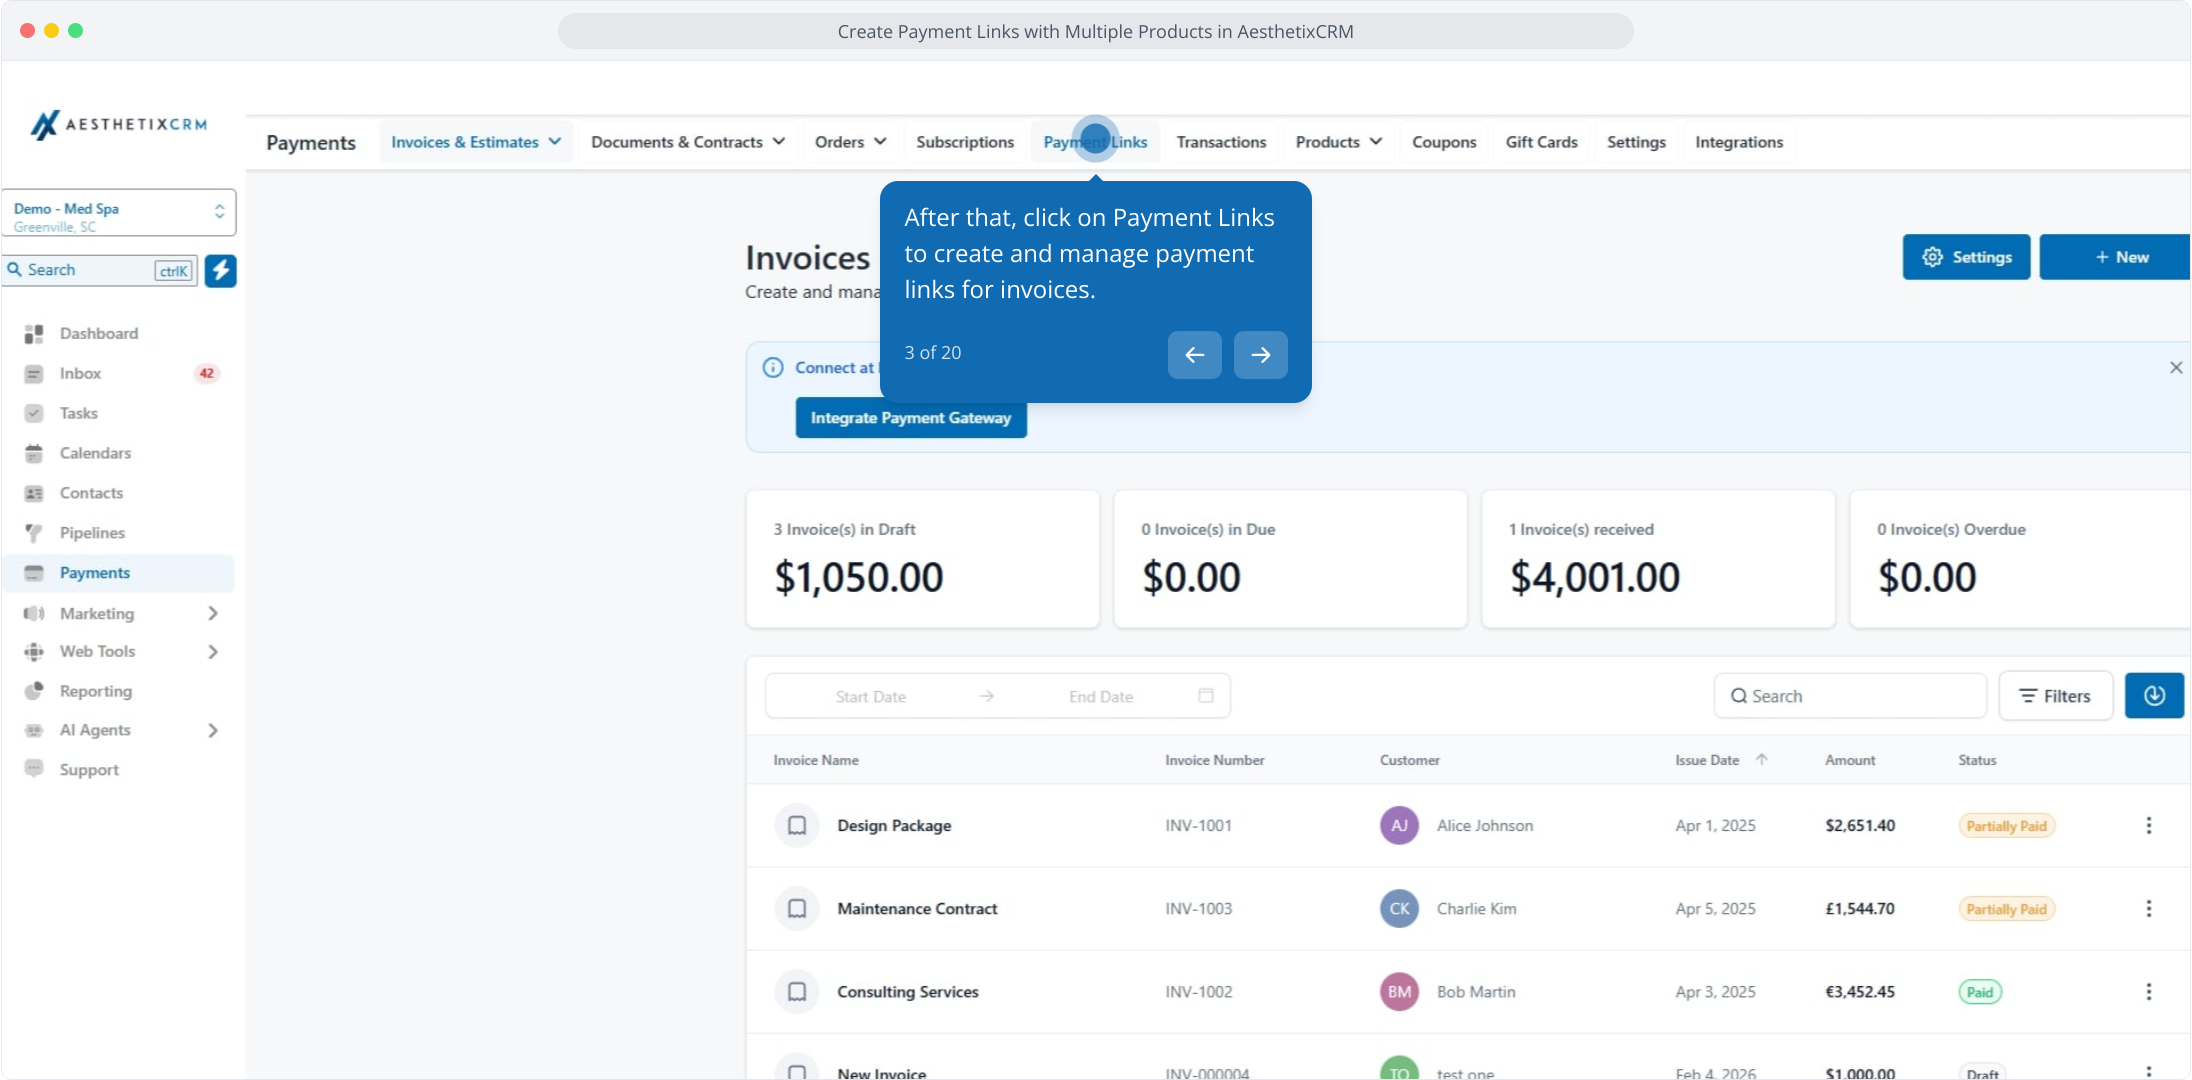Open the Coupons tab
2192x1080 pixels.
pyautogui.click(x=1443, y=142)
